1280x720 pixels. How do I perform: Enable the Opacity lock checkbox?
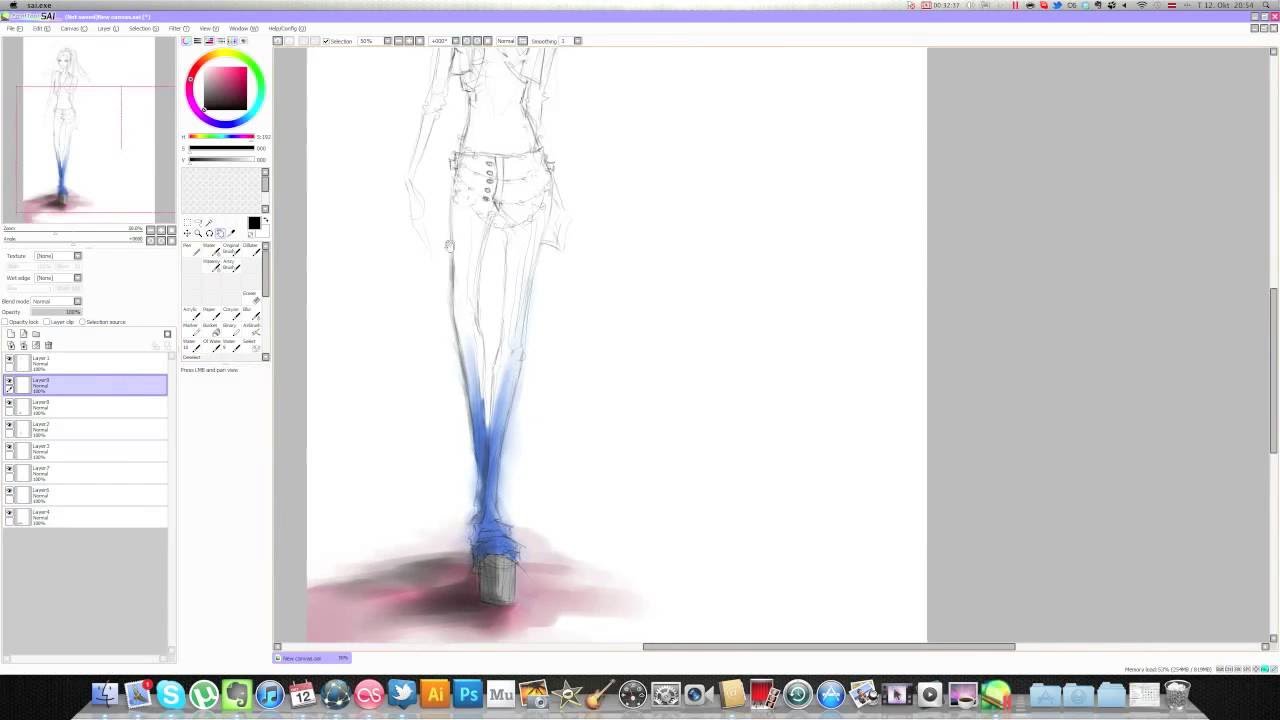(x=6, y=321)
